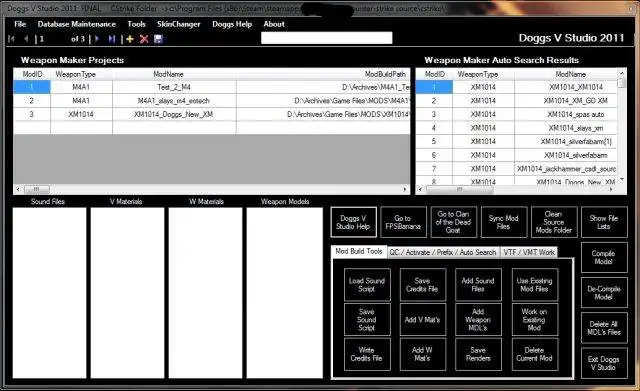Click the Load Sound Script button
Screen dimensions: 640x391
pos(367,284)
